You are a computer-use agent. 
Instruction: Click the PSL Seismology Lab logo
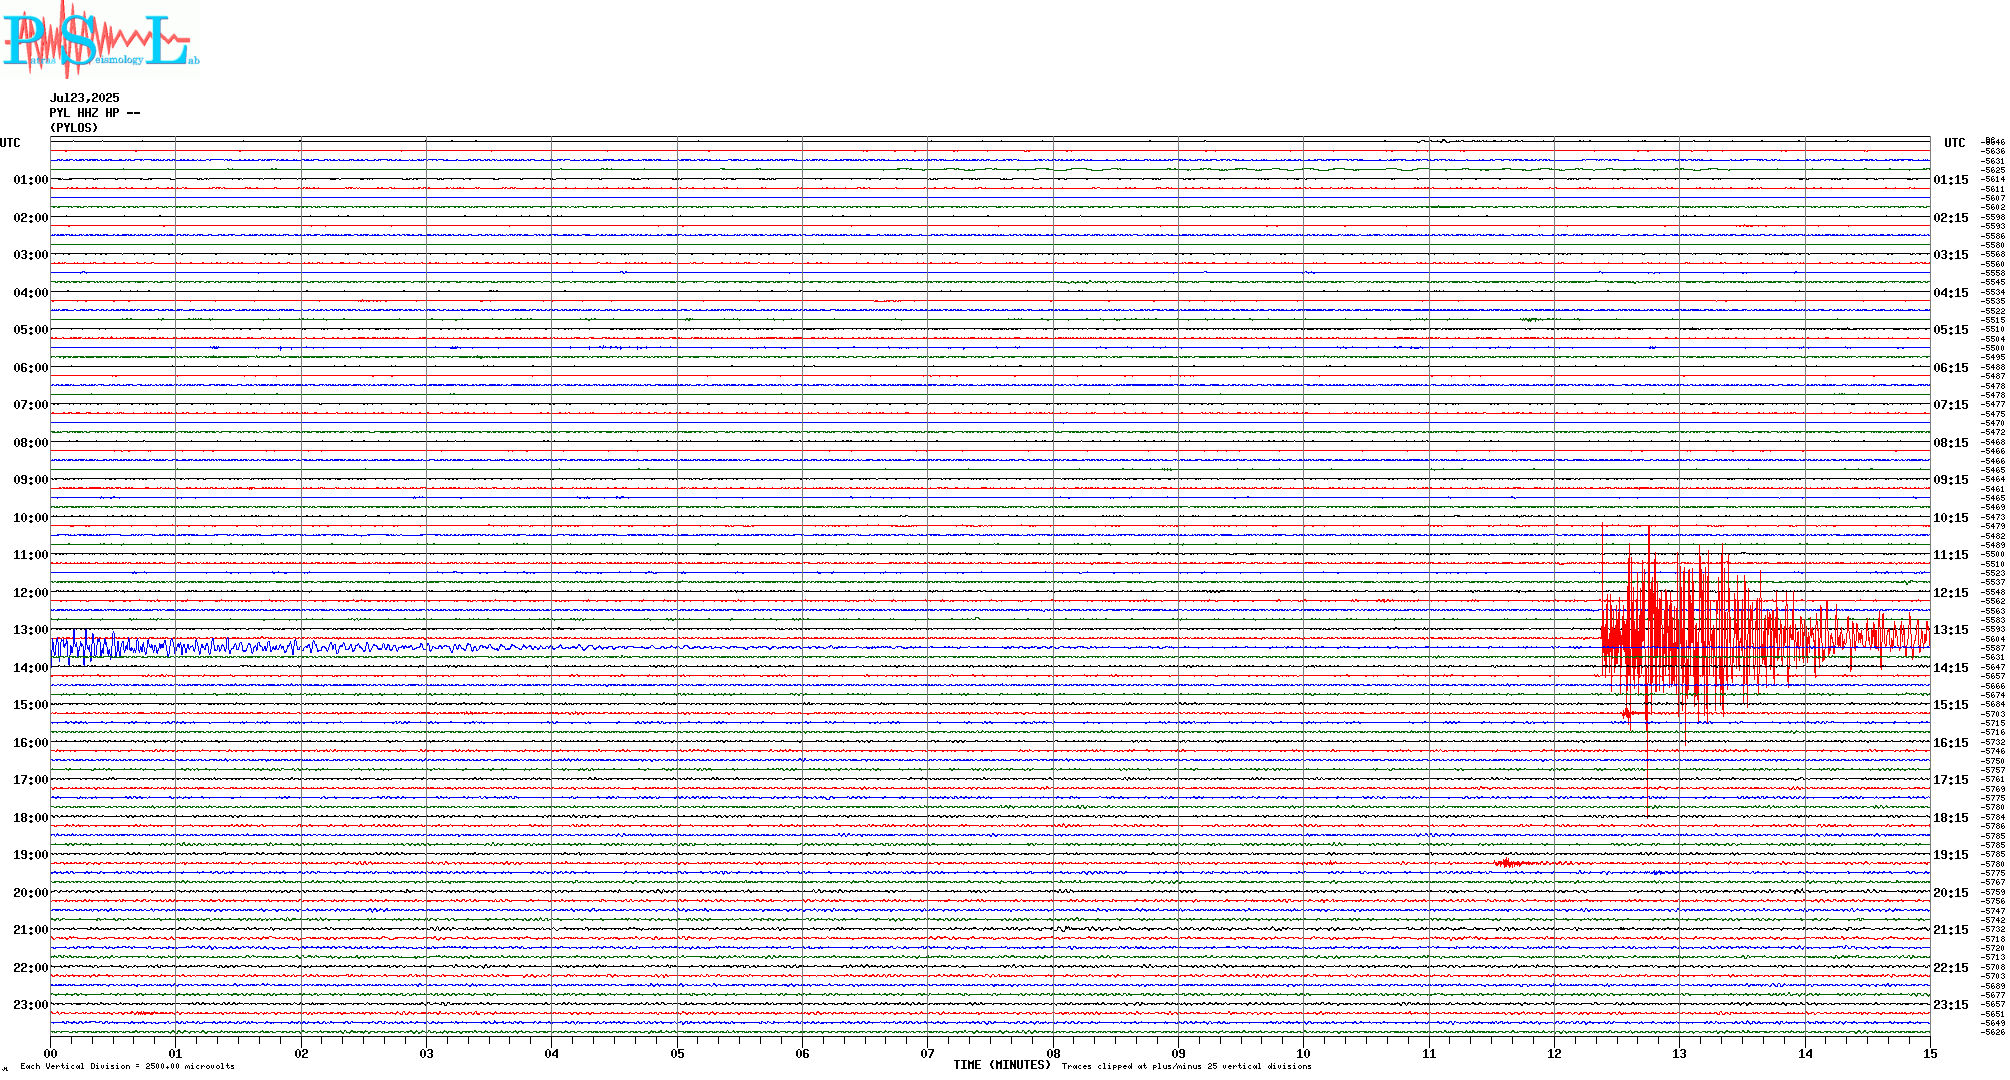pyautogui.click(x=100, y=40)
